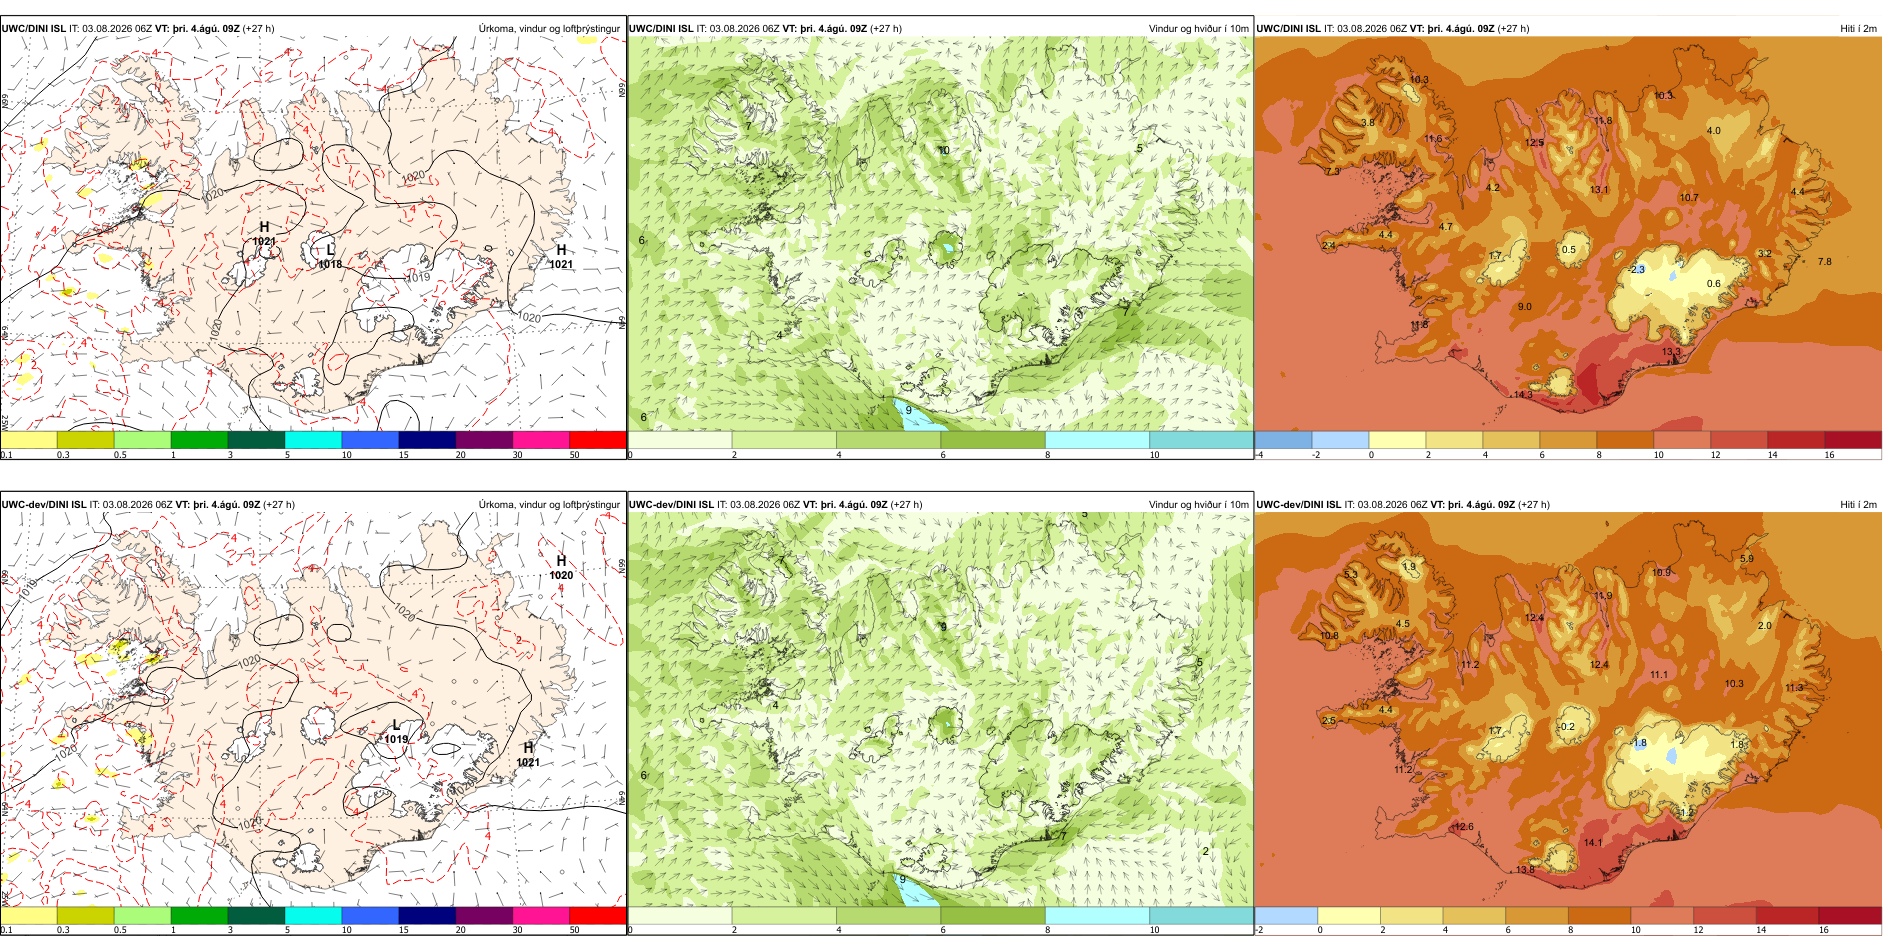Click the teal 10 swatch in UWC/DINI wind legend
The image size is (1900, 950).
1201,440
